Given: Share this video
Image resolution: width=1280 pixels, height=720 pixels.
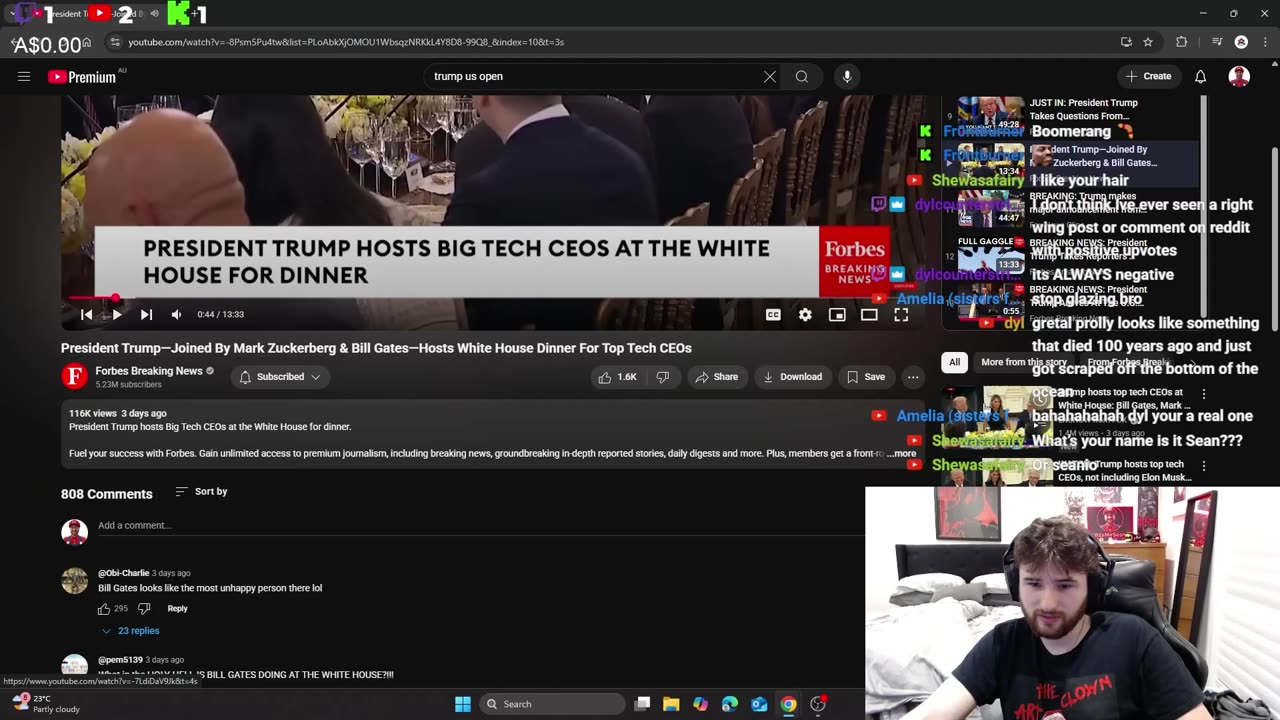Looking at the screenshot, I should click(x=716, y=377).
